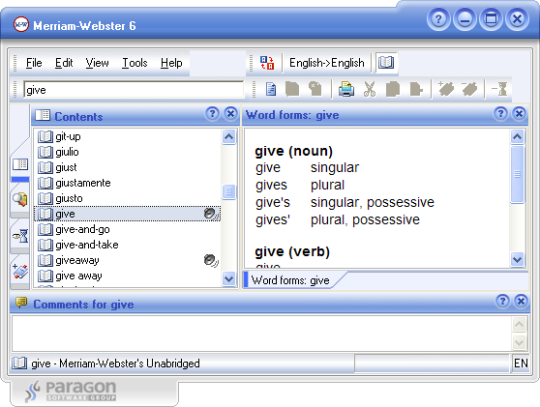Play pronunciation sound for give
540x407 pixels.
click(x=211, y=214)
